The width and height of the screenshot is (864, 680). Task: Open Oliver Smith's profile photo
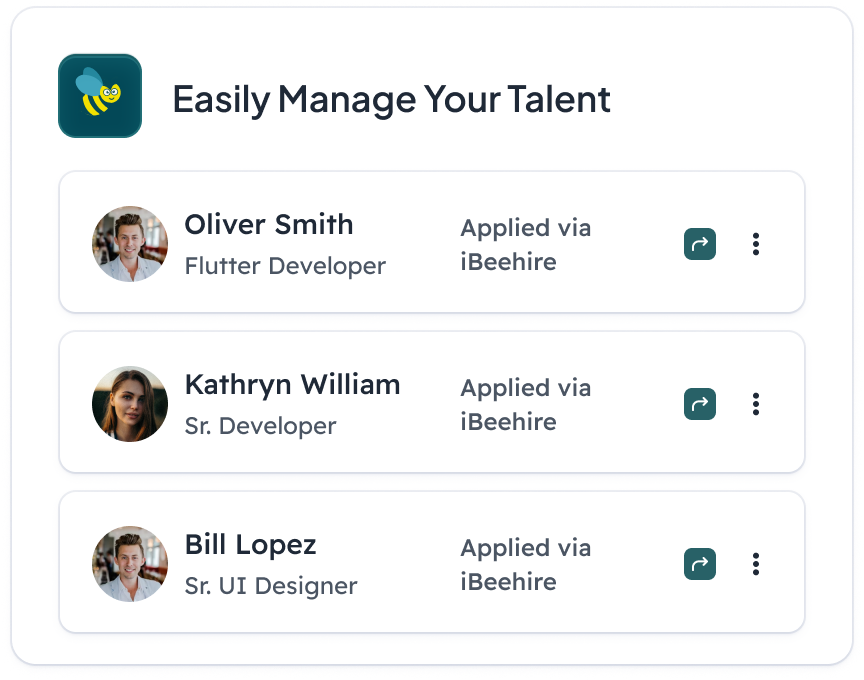(x=130, y=244)
